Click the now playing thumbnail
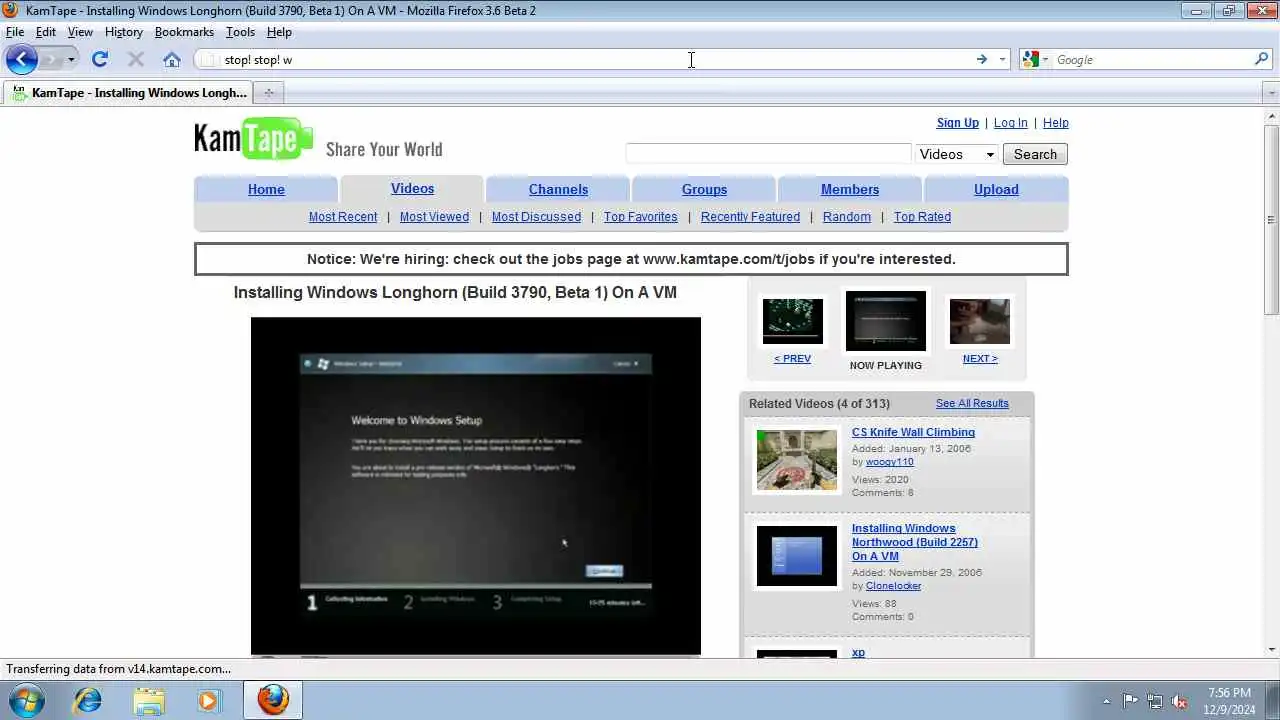This screenshot has height=720, width=1280. pos(886,321)
